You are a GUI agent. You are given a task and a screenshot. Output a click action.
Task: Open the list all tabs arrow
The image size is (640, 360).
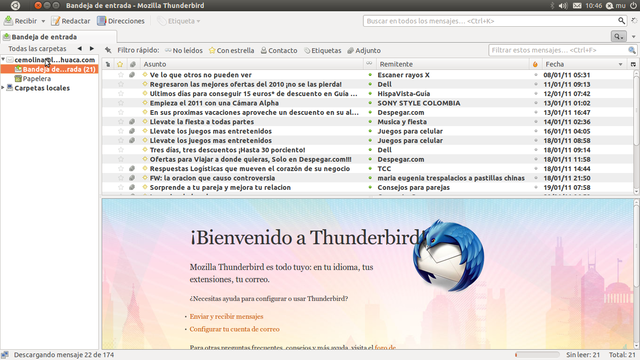click(633, 37)
